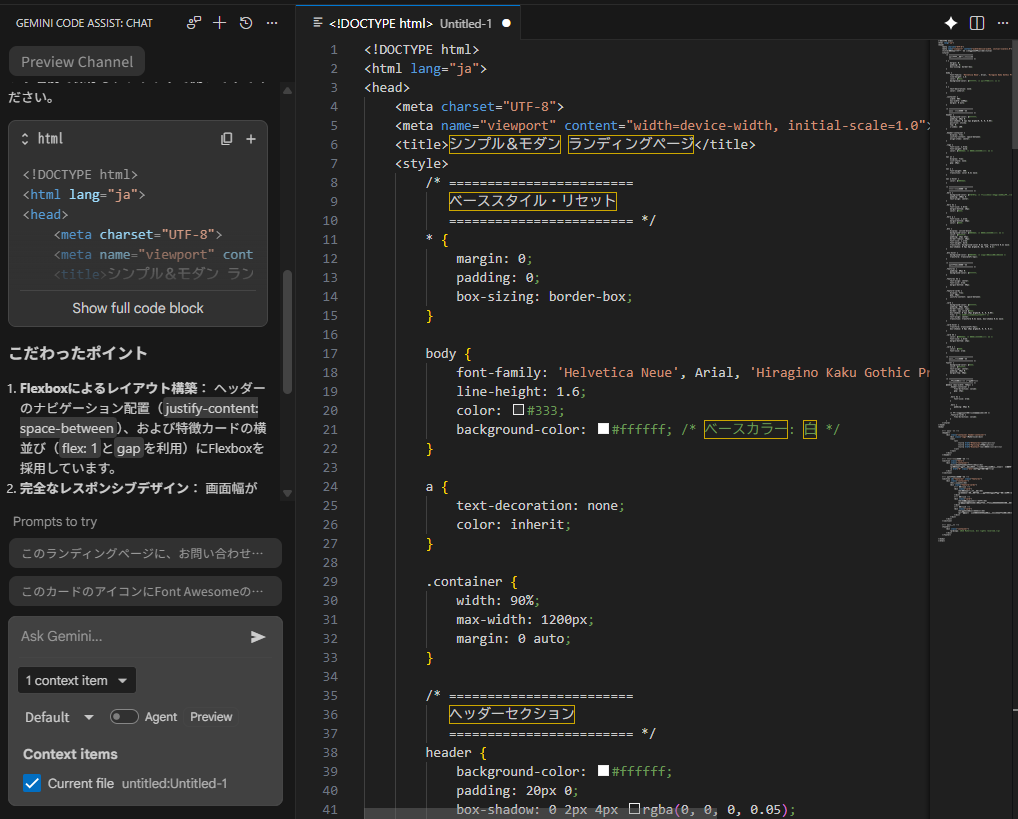The width and height of the screenshot is (1018, 819).
Task: Click the "<style>" tag on line 7
Action: pyautogui.click(x=421, y=164)
